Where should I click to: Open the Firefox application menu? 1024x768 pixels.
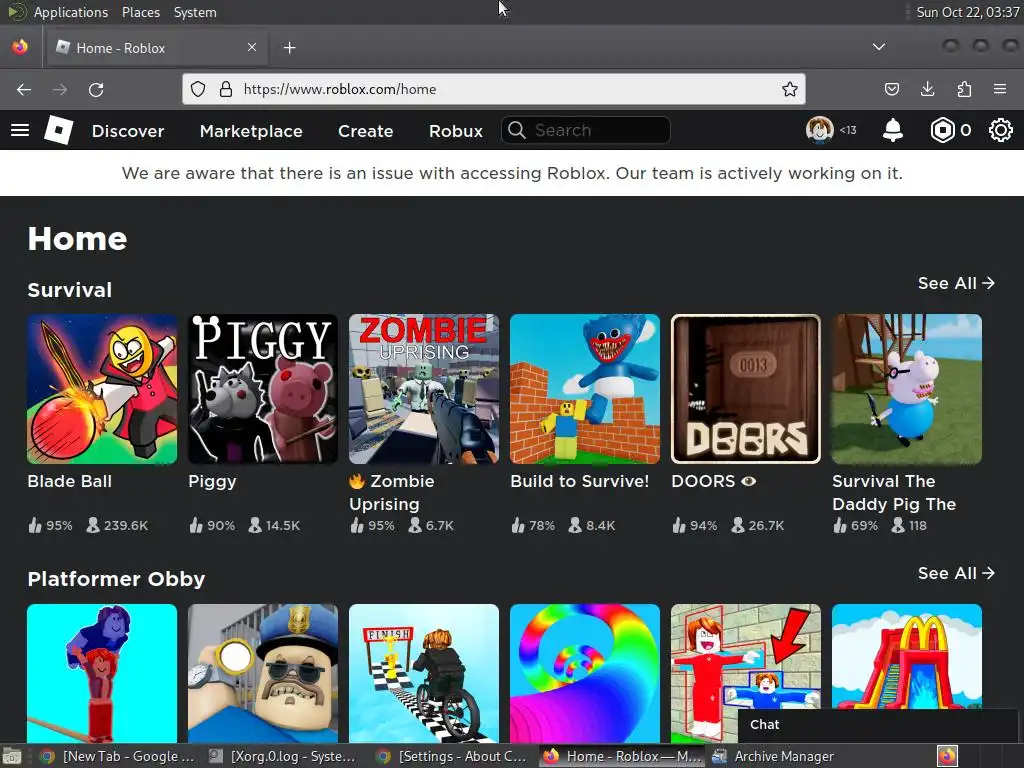click(1000, 89)
